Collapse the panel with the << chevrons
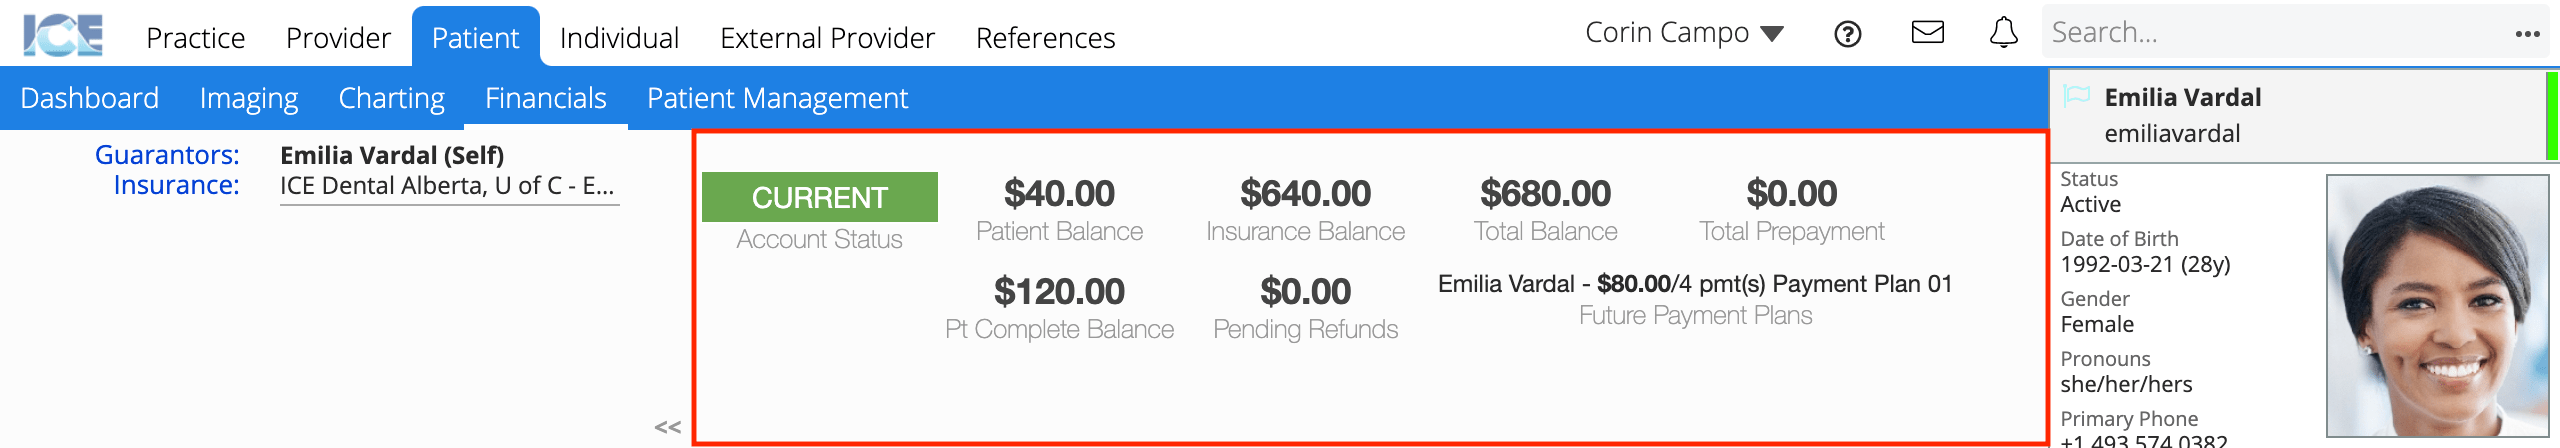This screenshot has height=448, width=2560. coord(668,427)
